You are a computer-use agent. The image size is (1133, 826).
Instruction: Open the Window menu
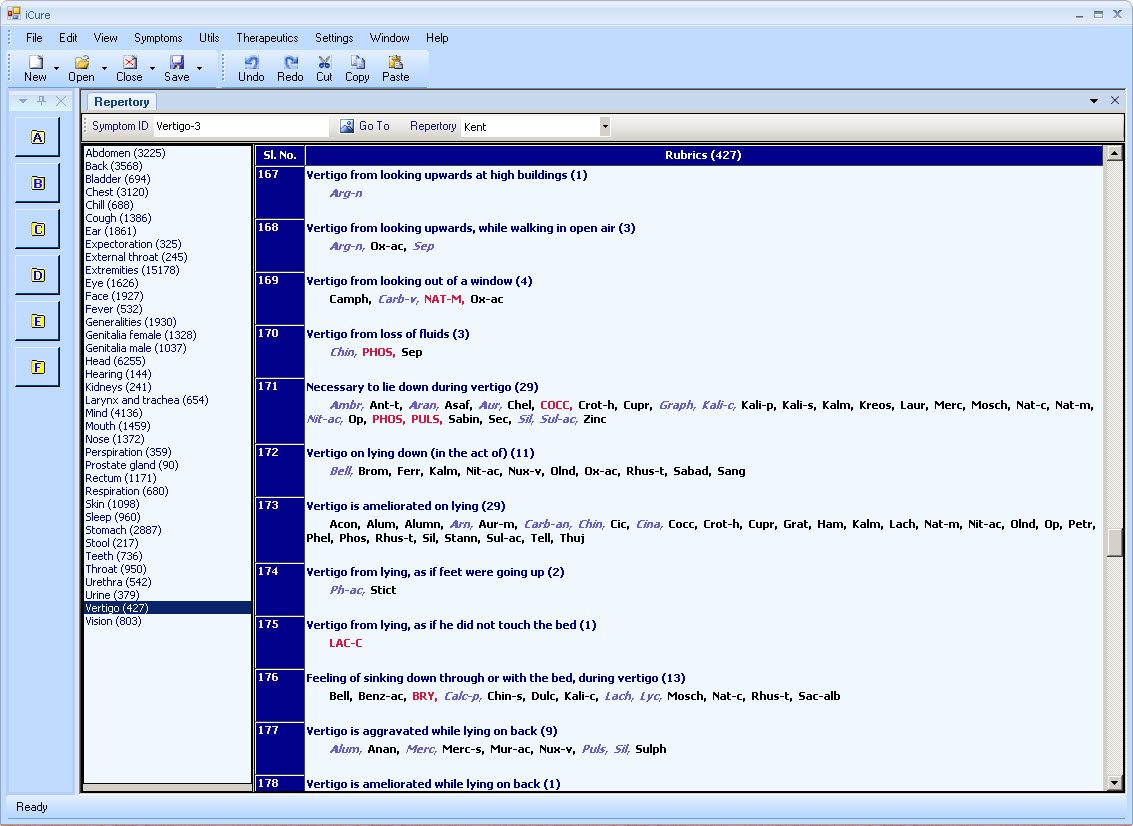tap(389, 38)
